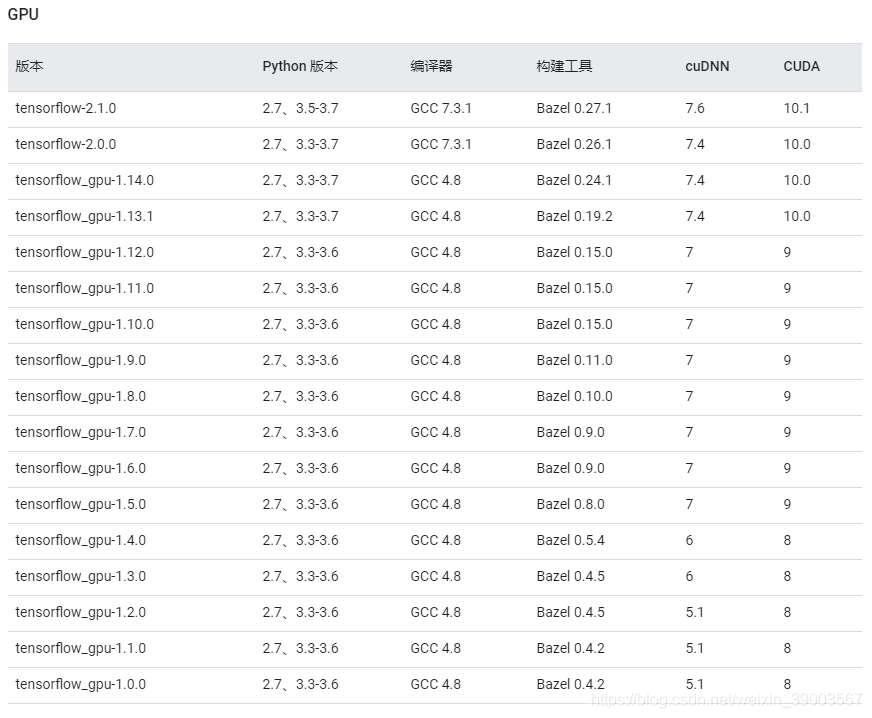Select the tensorflow_gpu-1.5.0 cell
Screen dimensions: 872x718
click(81, 504)
